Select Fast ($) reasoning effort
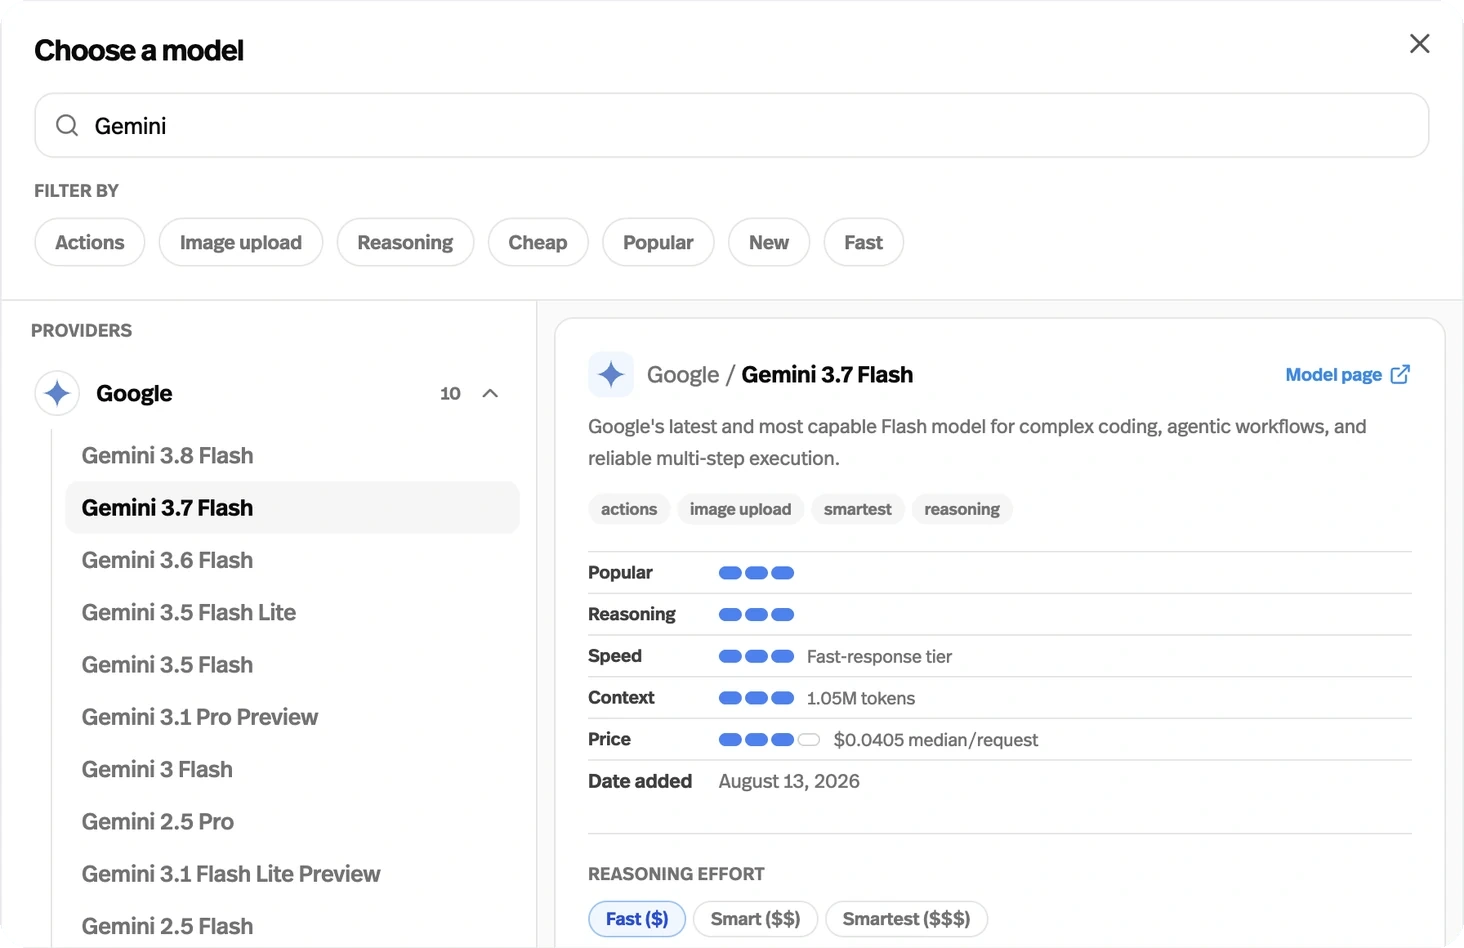 coord(637,919)
